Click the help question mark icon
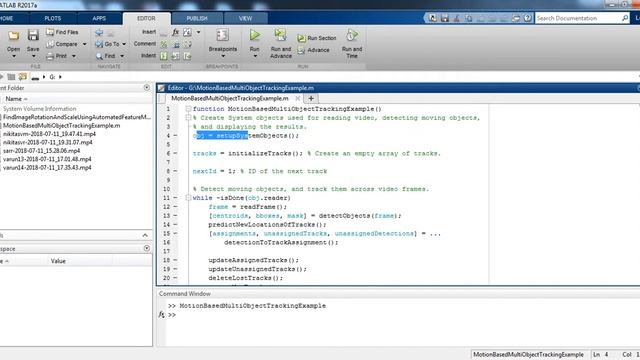This screenshot has height=360, width=640. 527,18
